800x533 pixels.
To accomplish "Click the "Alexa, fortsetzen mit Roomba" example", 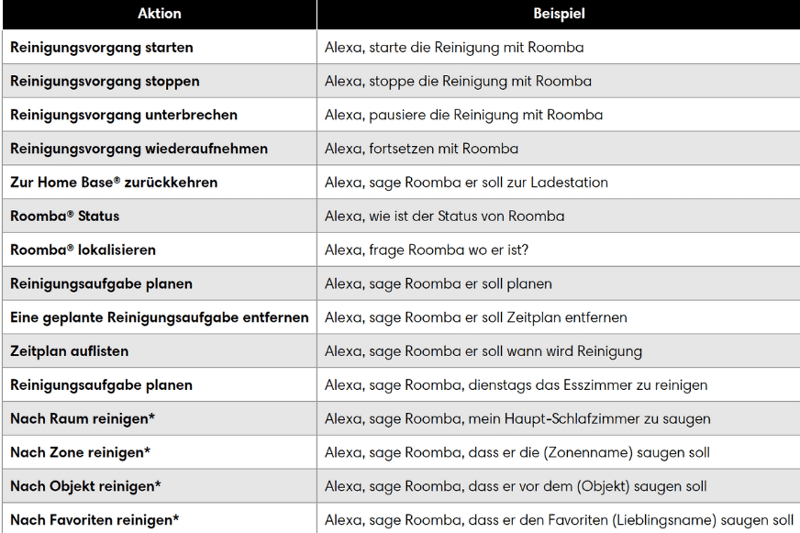I will tap(421, 149).
